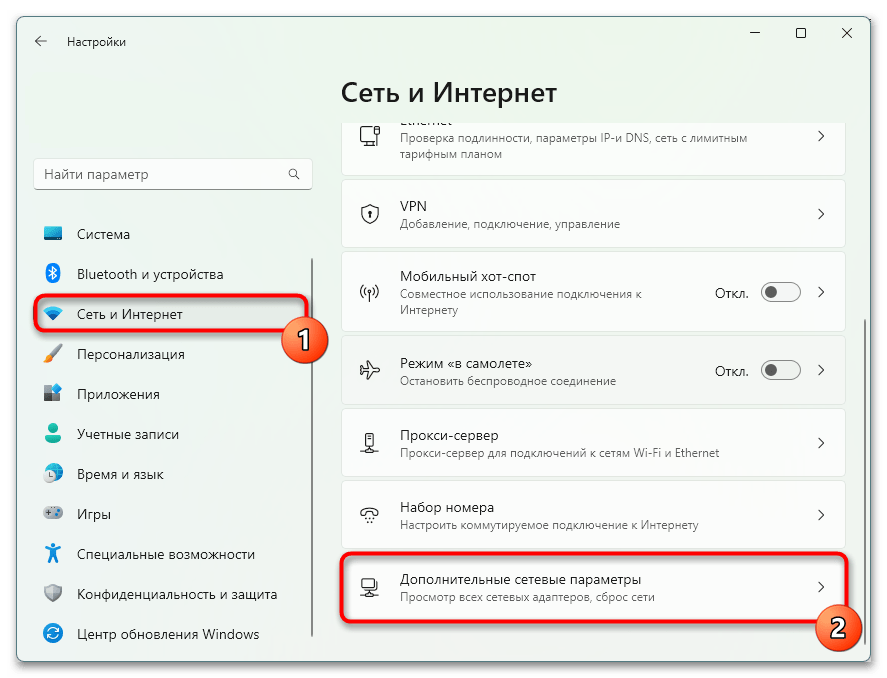Viewport: 887px width, 678px height.
Task: Click the back arrow icon
Action: coord(41,41)
